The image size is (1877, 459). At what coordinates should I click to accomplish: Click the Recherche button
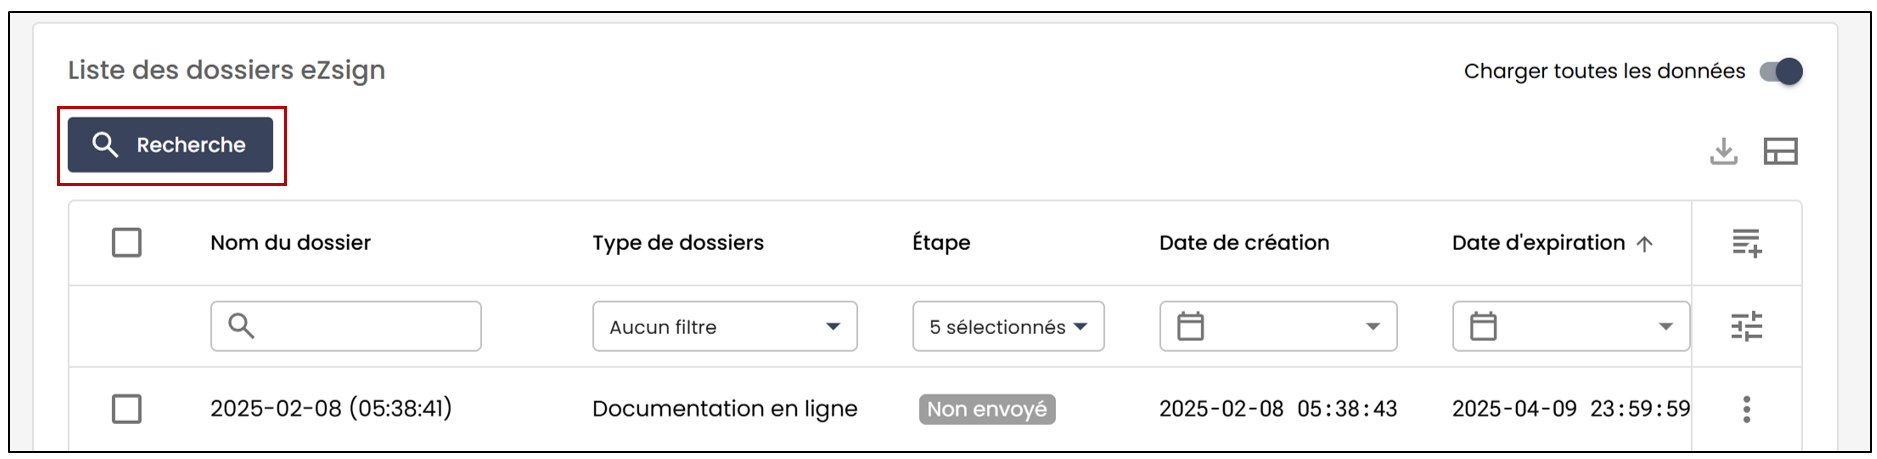coord(171,145)
